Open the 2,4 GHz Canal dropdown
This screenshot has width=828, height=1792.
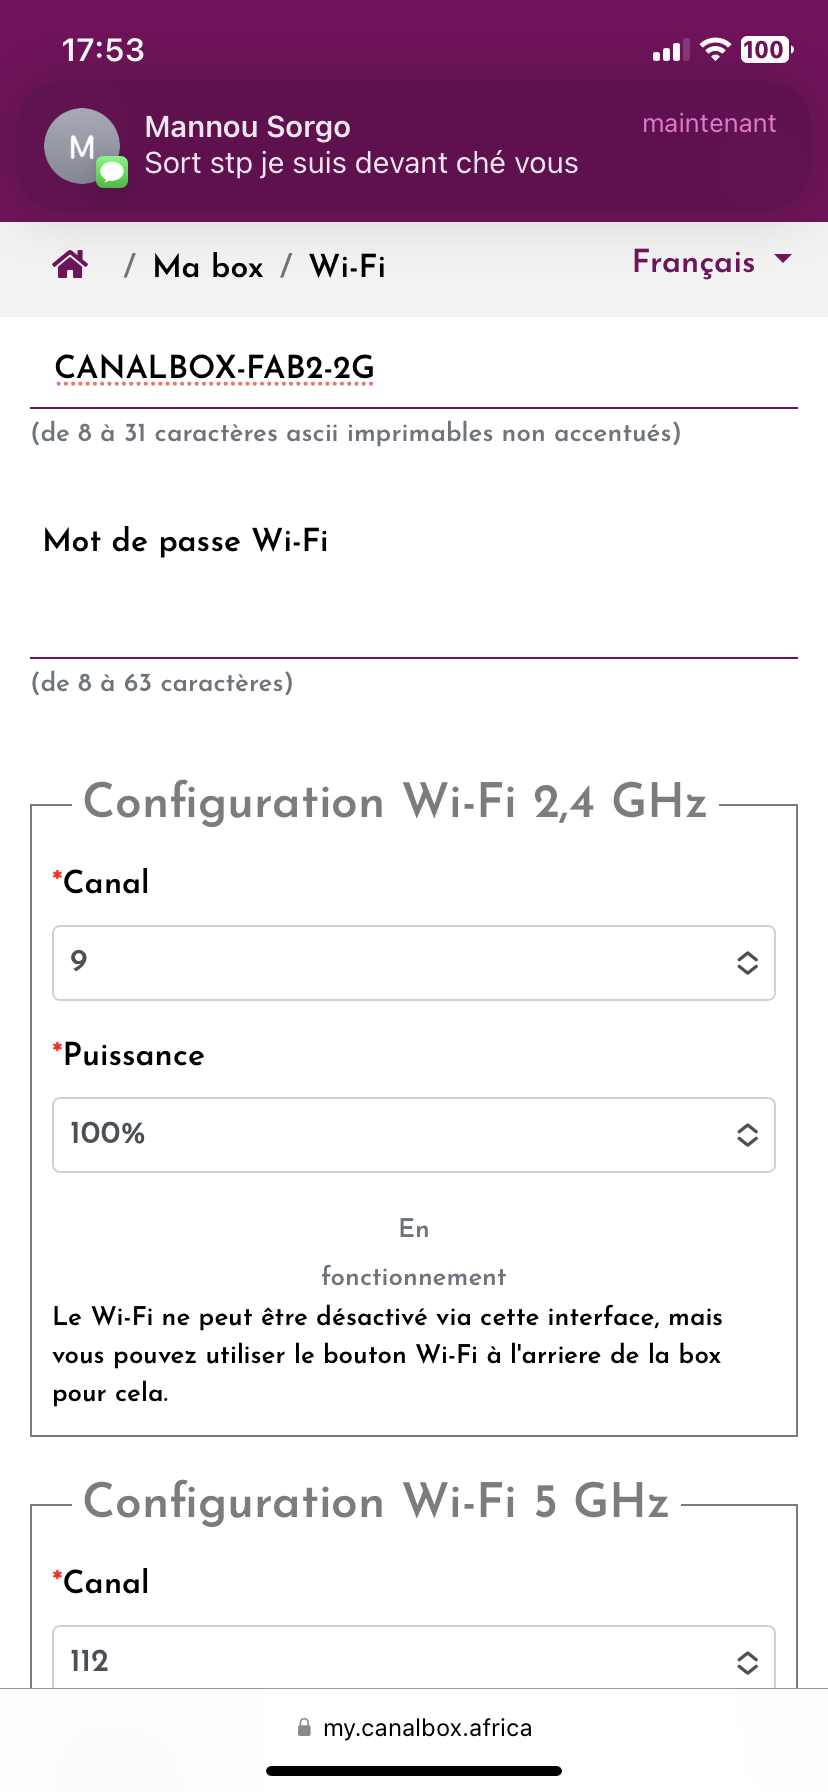pyautogui.click(x=413, y=962)
